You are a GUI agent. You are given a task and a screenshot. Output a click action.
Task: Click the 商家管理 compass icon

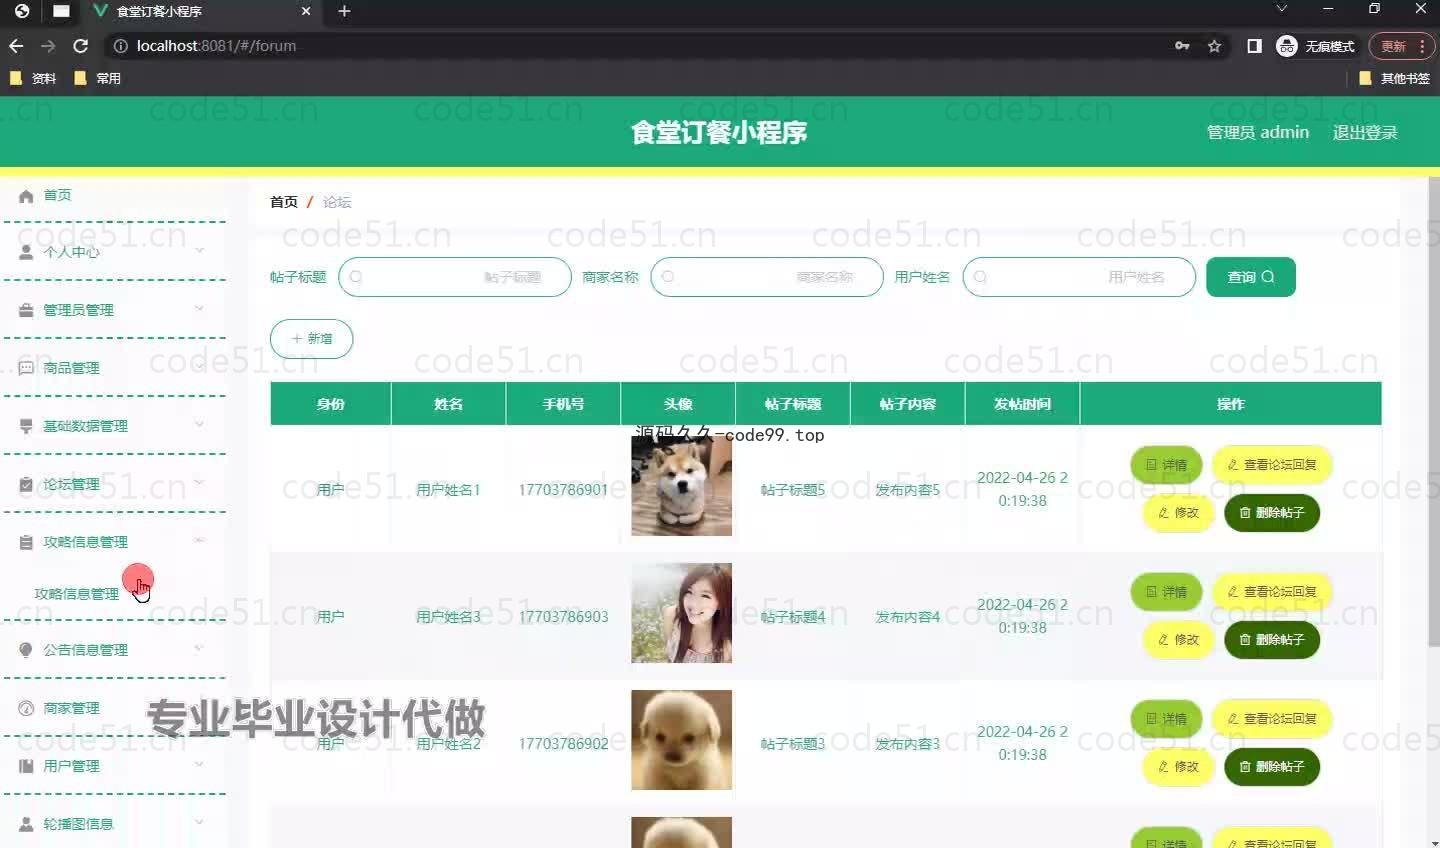coord(26,708)
